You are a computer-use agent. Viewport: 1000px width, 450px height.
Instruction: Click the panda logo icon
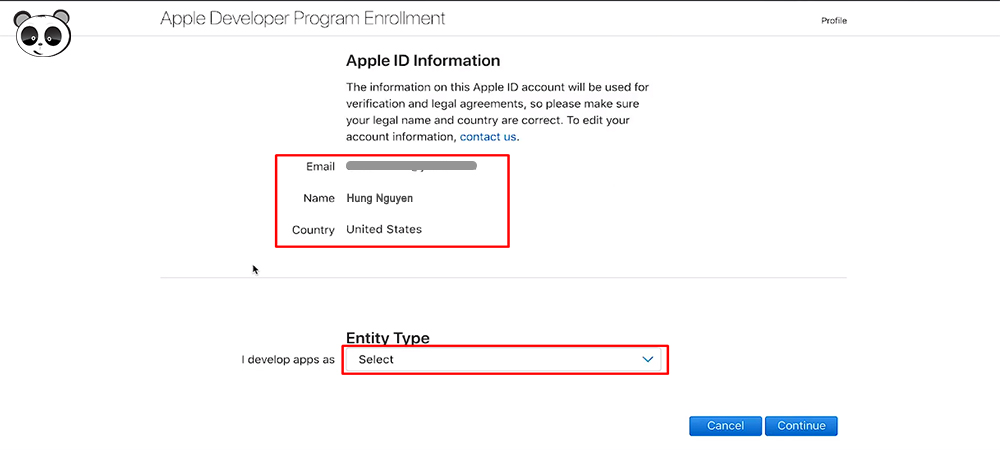43,33
